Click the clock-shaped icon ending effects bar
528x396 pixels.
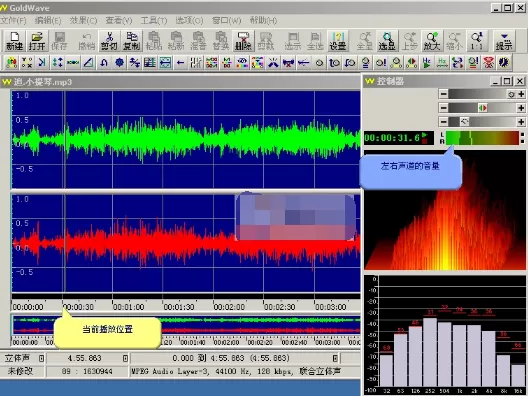click(504, 63)
